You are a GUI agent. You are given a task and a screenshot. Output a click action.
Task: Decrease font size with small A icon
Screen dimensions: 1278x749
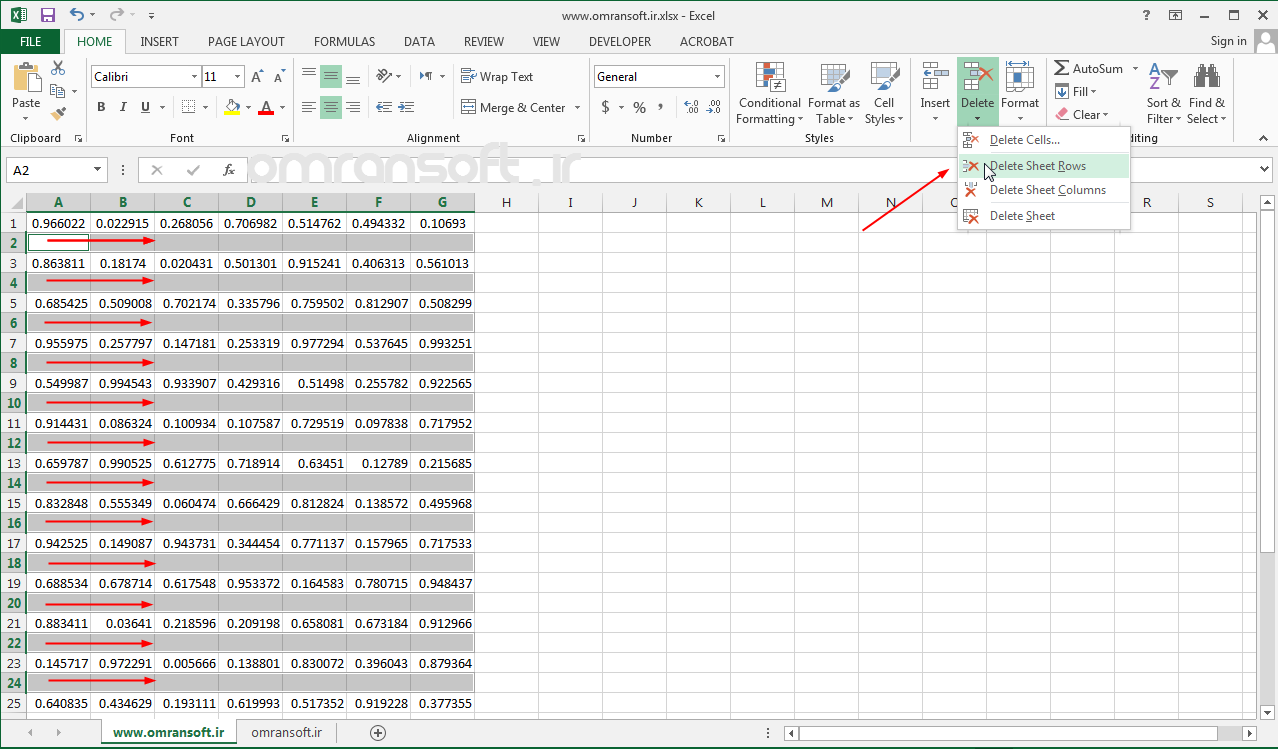(x=278, y=77)
